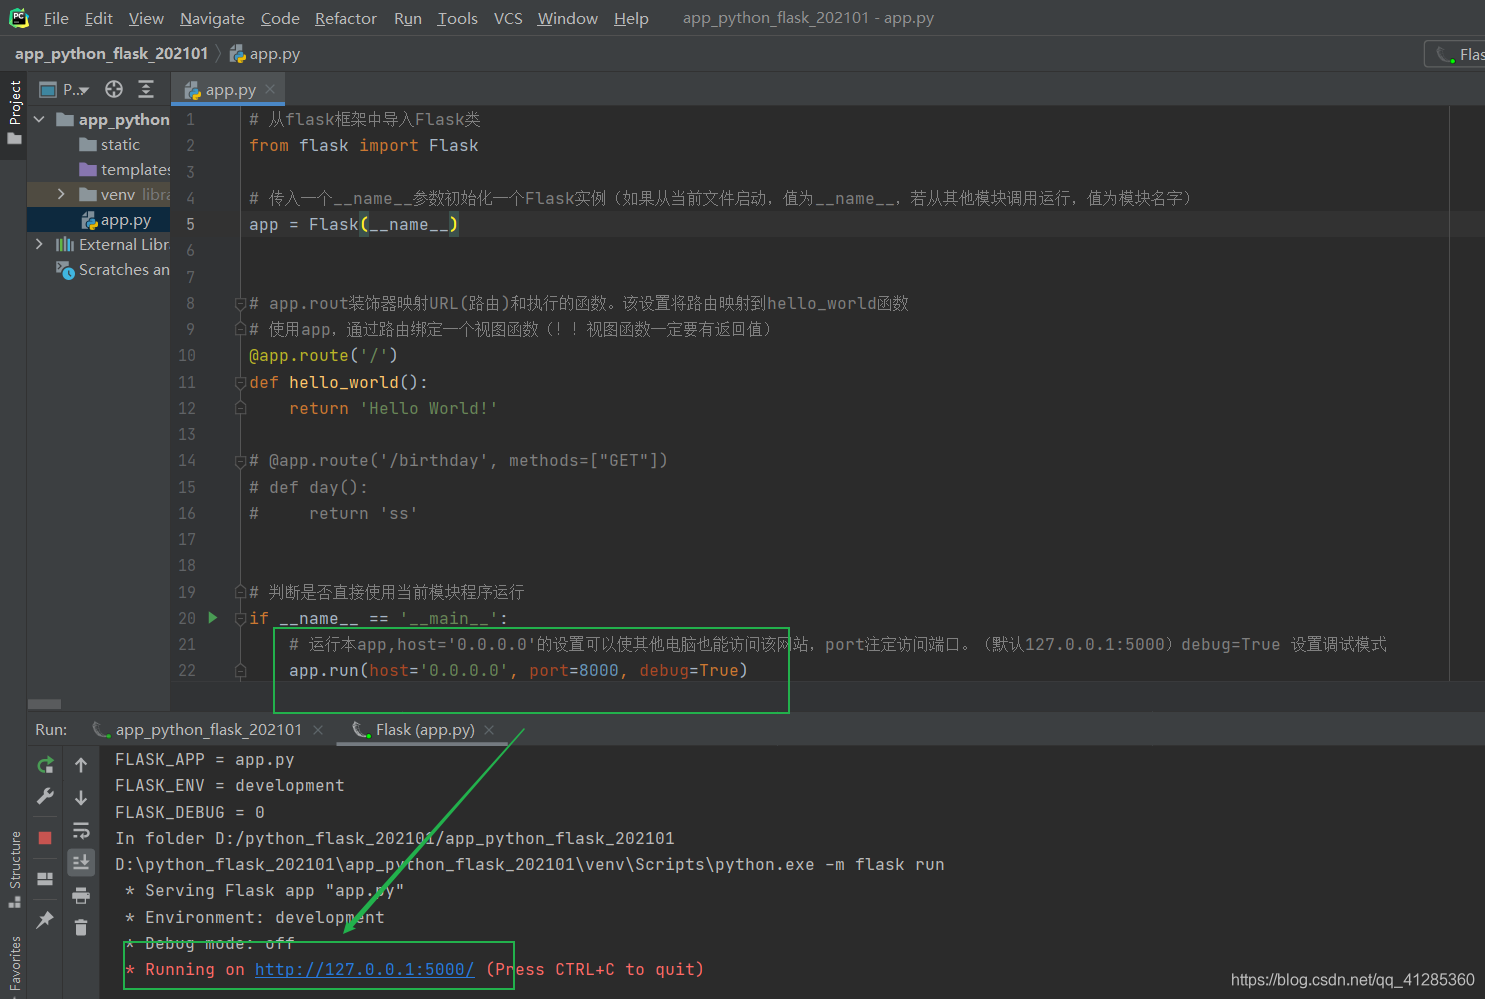
Task: Open the Structure tool window stripe
Action: click(14, 869)
